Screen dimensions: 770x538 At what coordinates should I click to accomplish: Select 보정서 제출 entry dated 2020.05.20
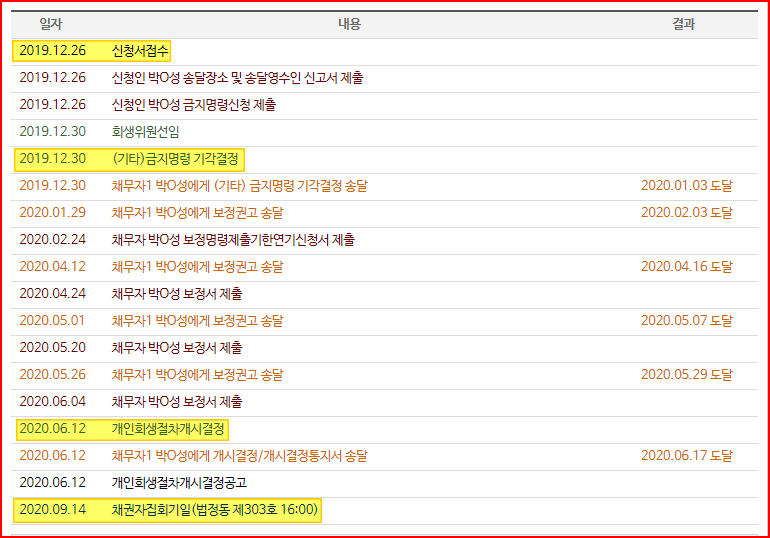tap(177, 348)
